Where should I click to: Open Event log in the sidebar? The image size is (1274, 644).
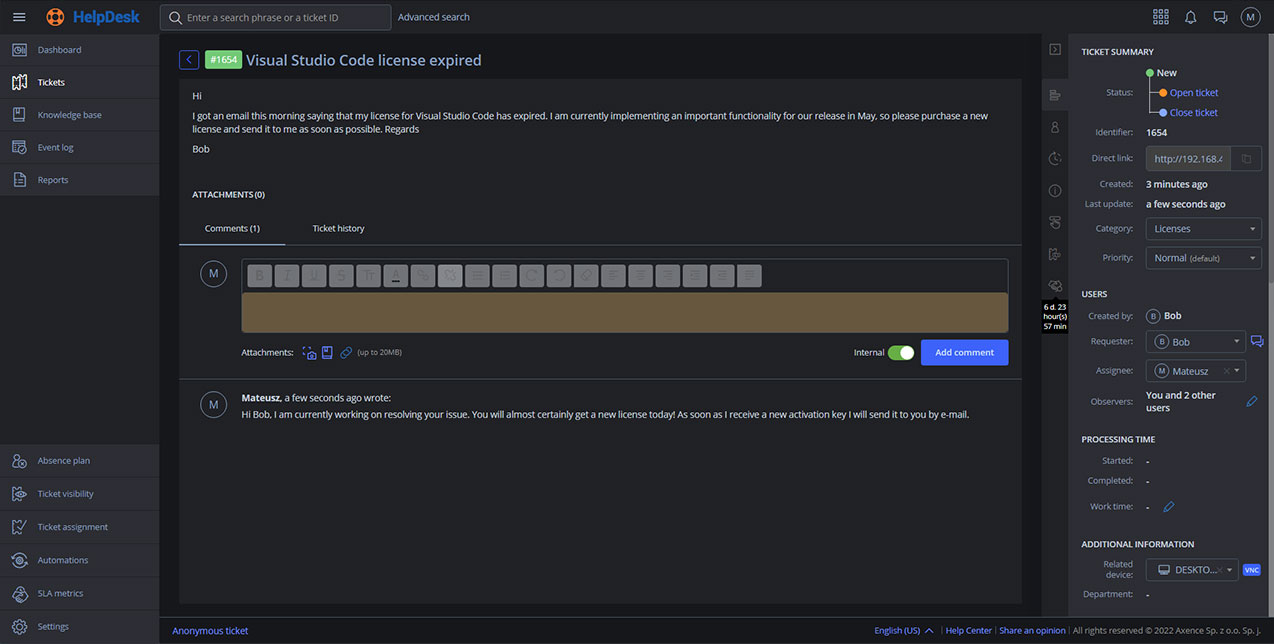point(80,148)
